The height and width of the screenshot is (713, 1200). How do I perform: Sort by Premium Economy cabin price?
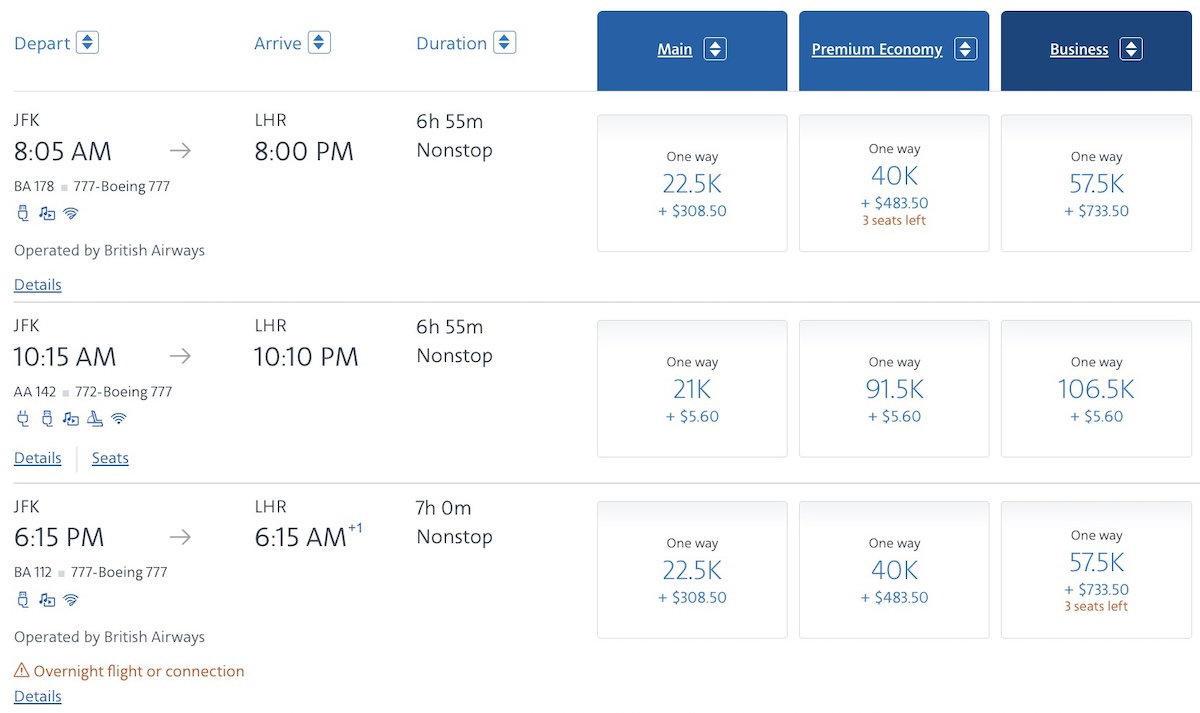pos(964,49)
